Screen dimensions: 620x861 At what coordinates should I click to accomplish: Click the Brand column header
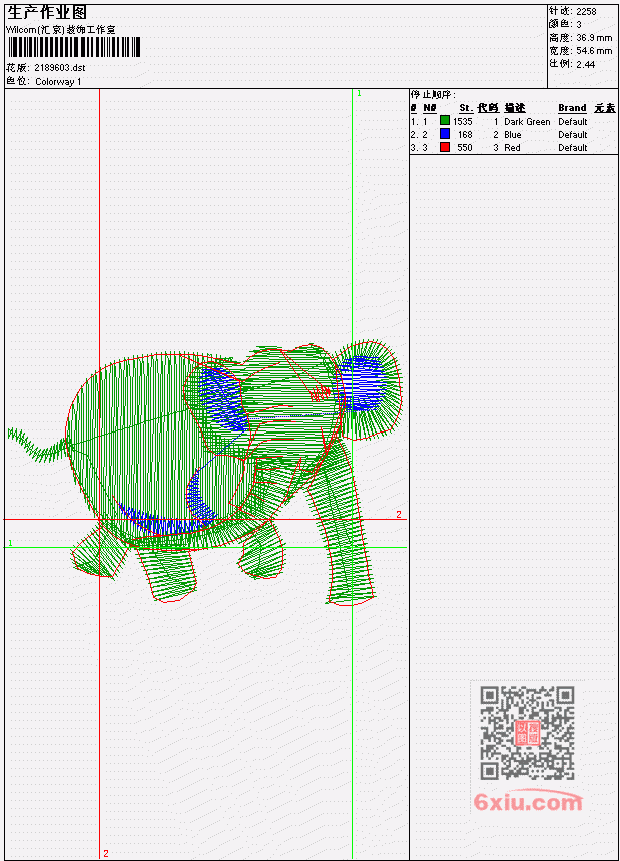pos(572,108)
